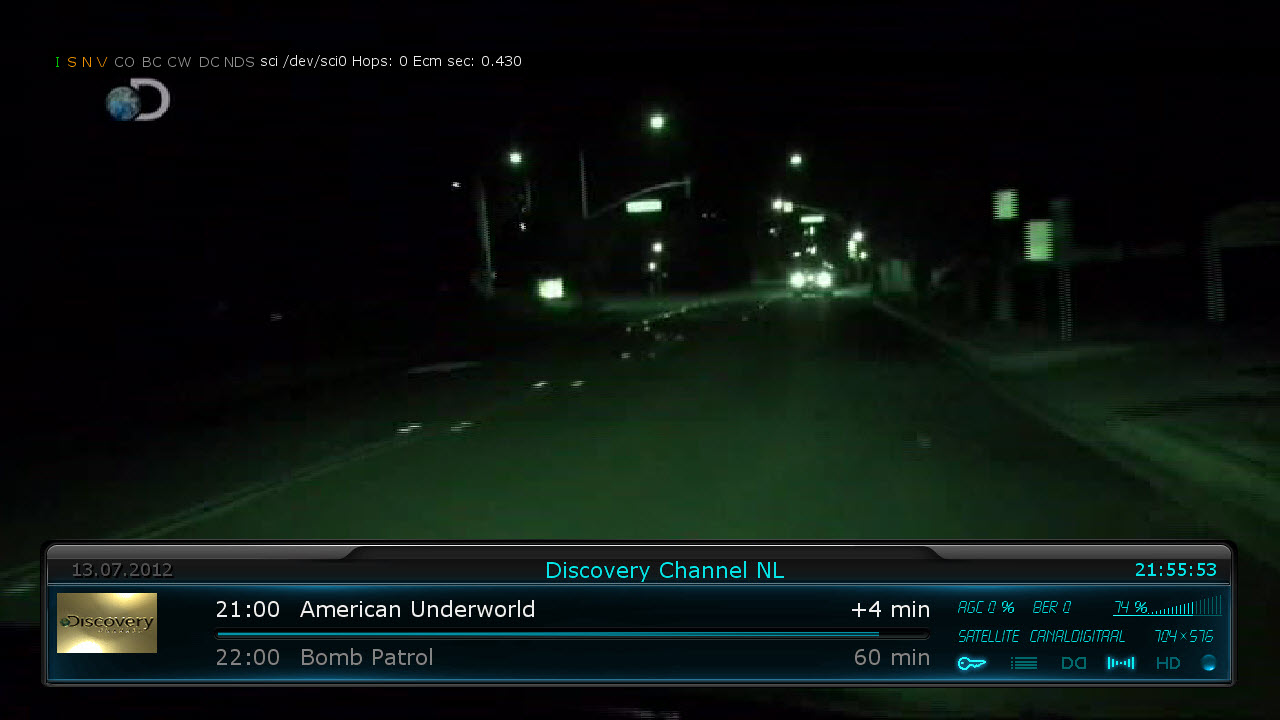Click the 13.07.2012 date label
Screen dimensions: 1280x720
pyautogui.click(x=122, y=570)
